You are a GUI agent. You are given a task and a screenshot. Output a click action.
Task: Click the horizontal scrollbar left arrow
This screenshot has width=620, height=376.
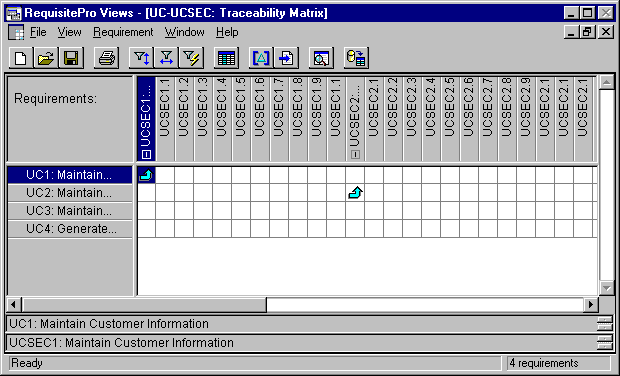pos(14,304)
